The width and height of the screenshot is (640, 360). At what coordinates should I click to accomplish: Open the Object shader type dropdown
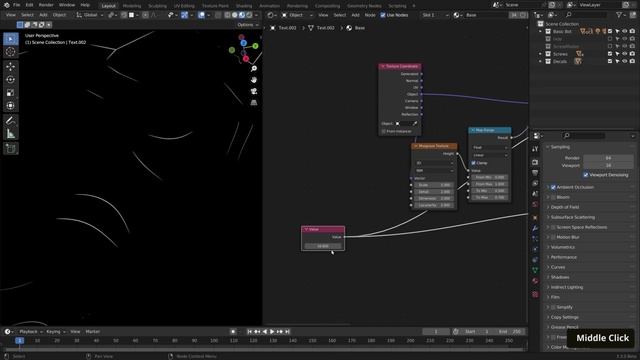298,15
